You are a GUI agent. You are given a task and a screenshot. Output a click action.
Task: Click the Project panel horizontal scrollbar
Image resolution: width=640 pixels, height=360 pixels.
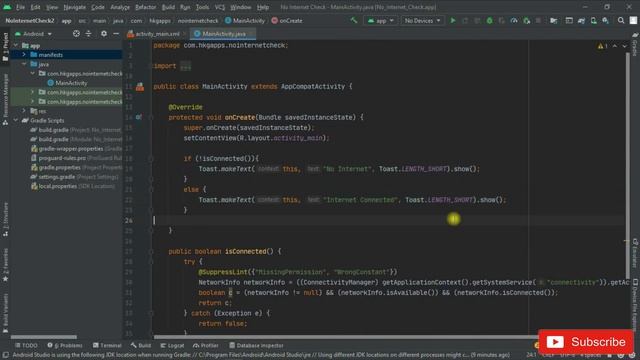coord(44,337)
